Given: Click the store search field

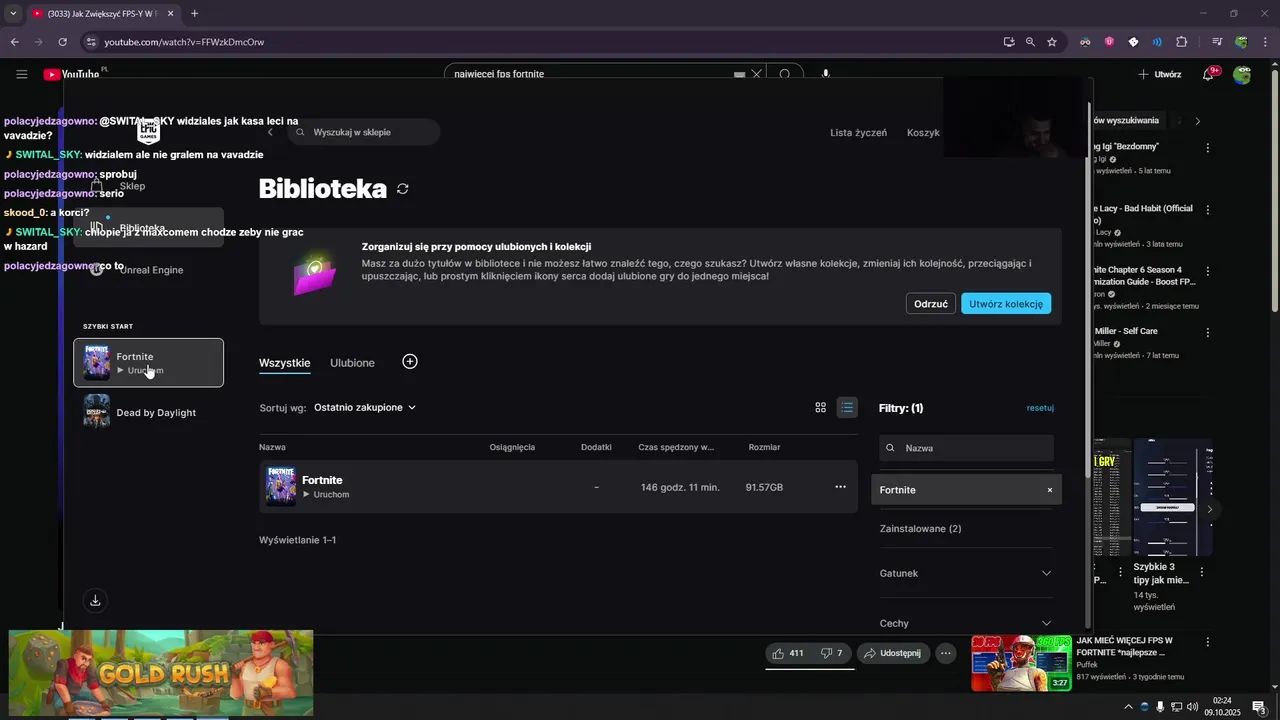Looking at the screenshot, I should 364,132.
